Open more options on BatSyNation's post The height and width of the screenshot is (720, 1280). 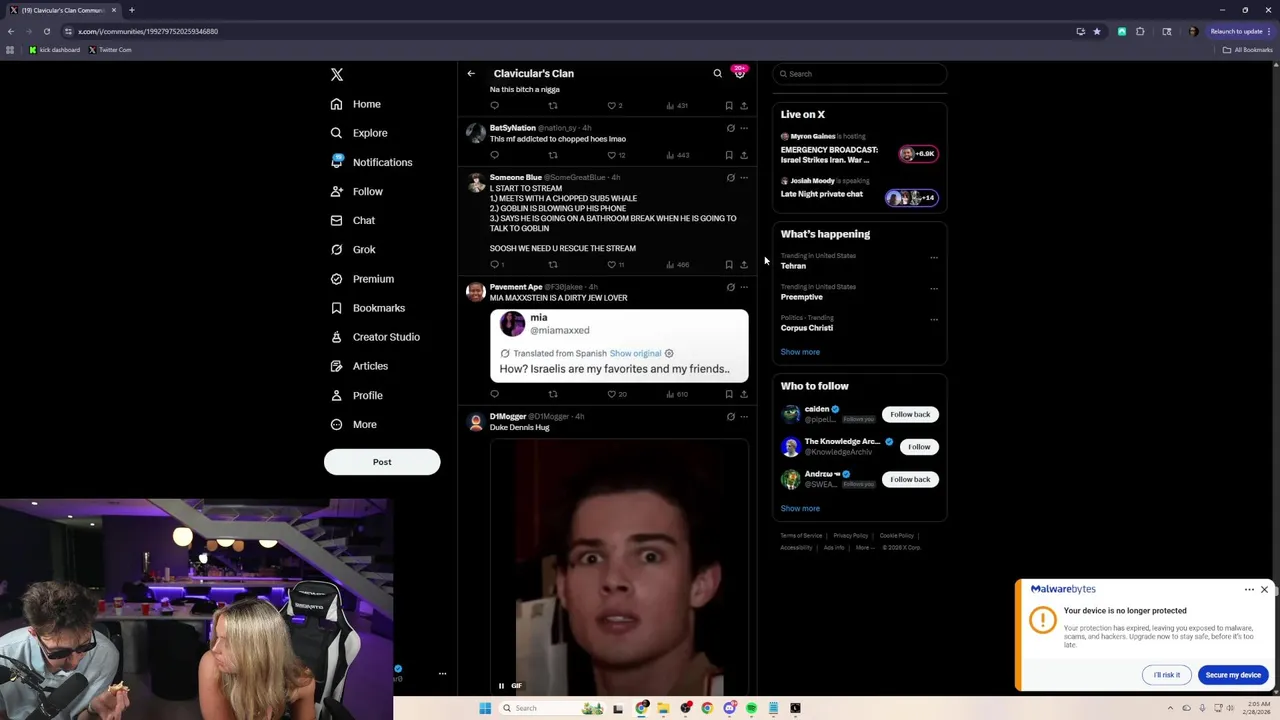coord(744,128)
